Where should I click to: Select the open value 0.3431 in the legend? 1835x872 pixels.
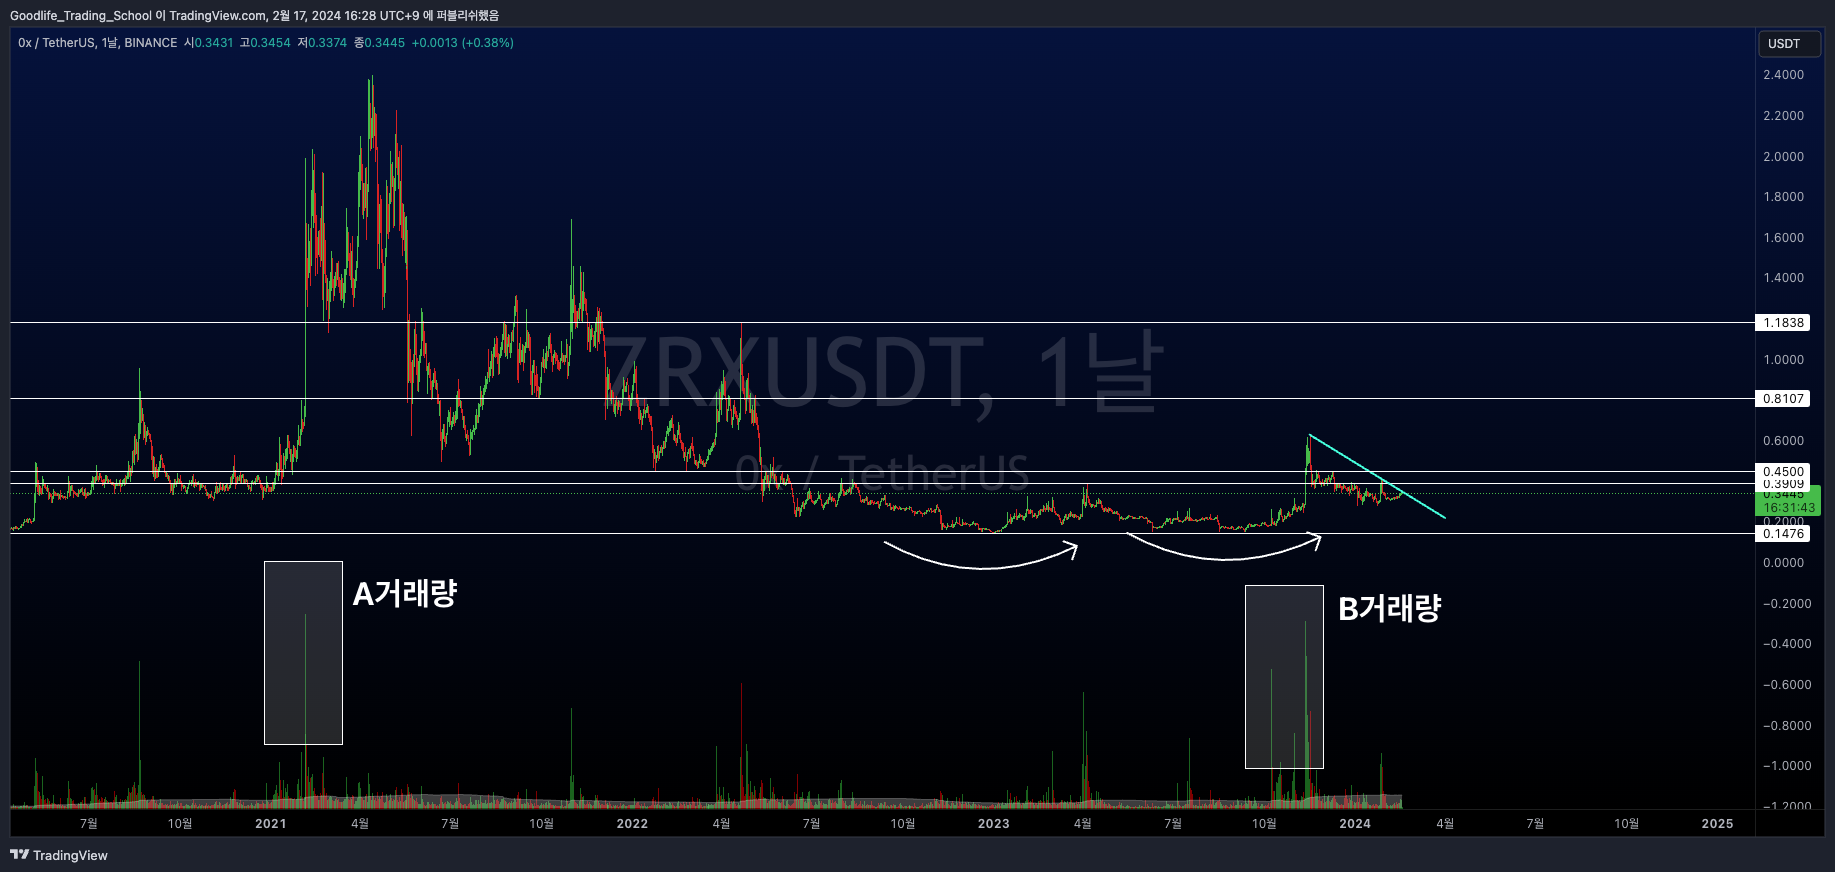tap(213, 43)
